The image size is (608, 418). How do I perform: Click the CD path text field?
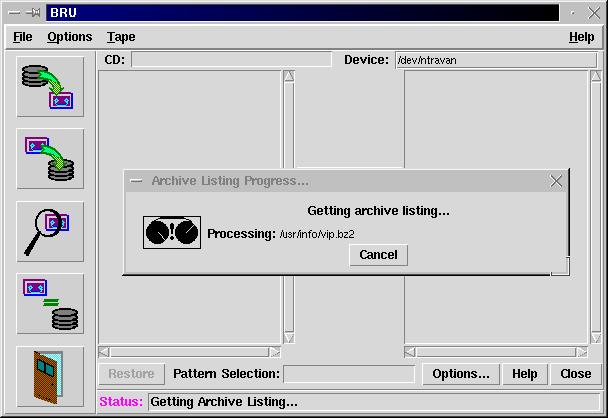pyautogui.click(x=230, y=60)
